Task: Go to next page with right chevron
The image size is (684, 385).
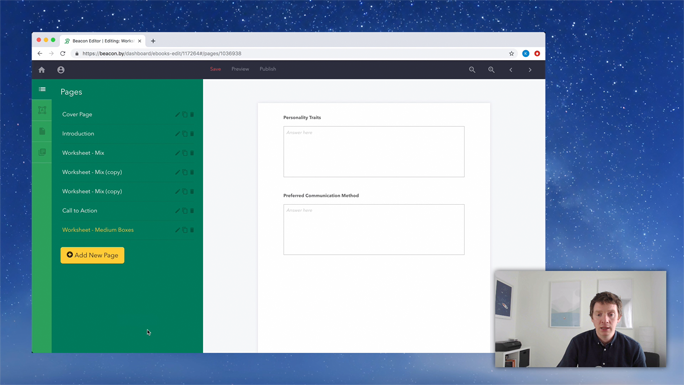Action: click(x=530, y=70)
